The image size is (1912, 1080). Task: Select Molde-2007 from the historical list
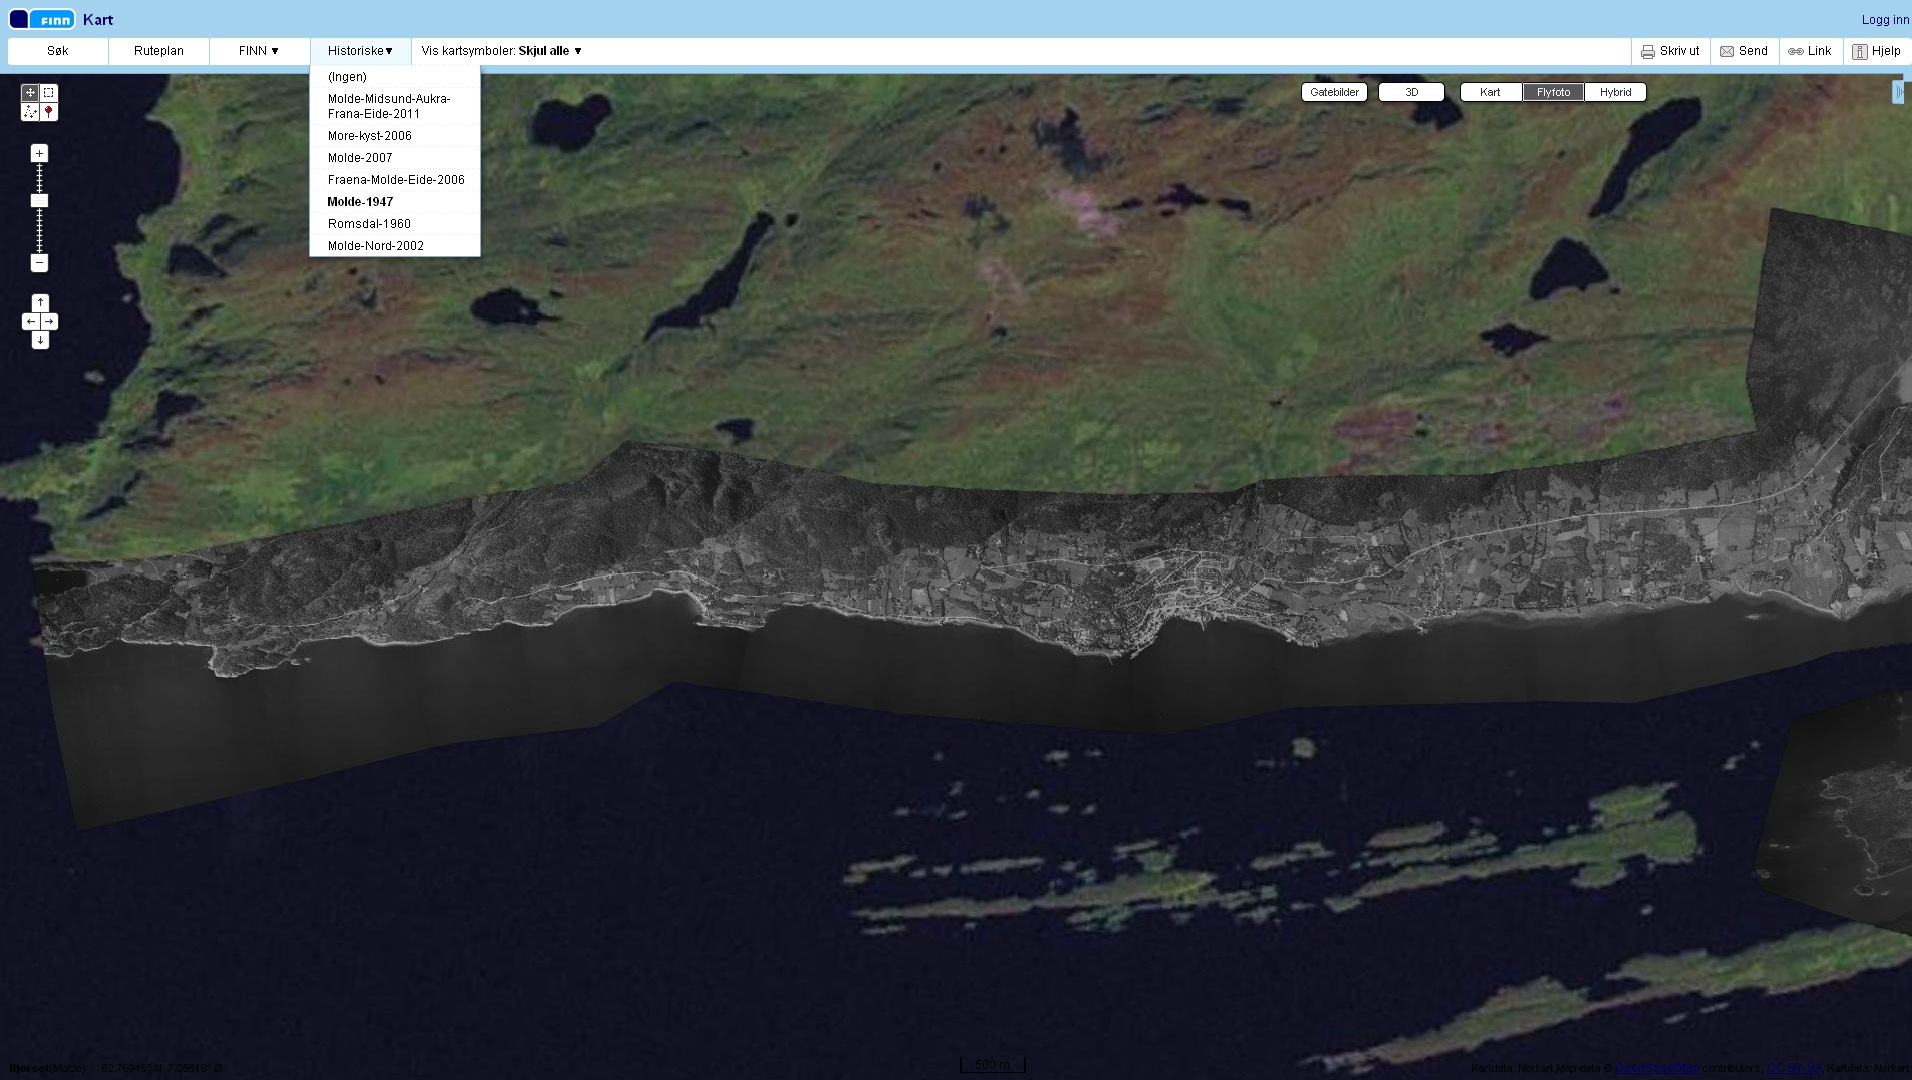click(x=360, y=158)
